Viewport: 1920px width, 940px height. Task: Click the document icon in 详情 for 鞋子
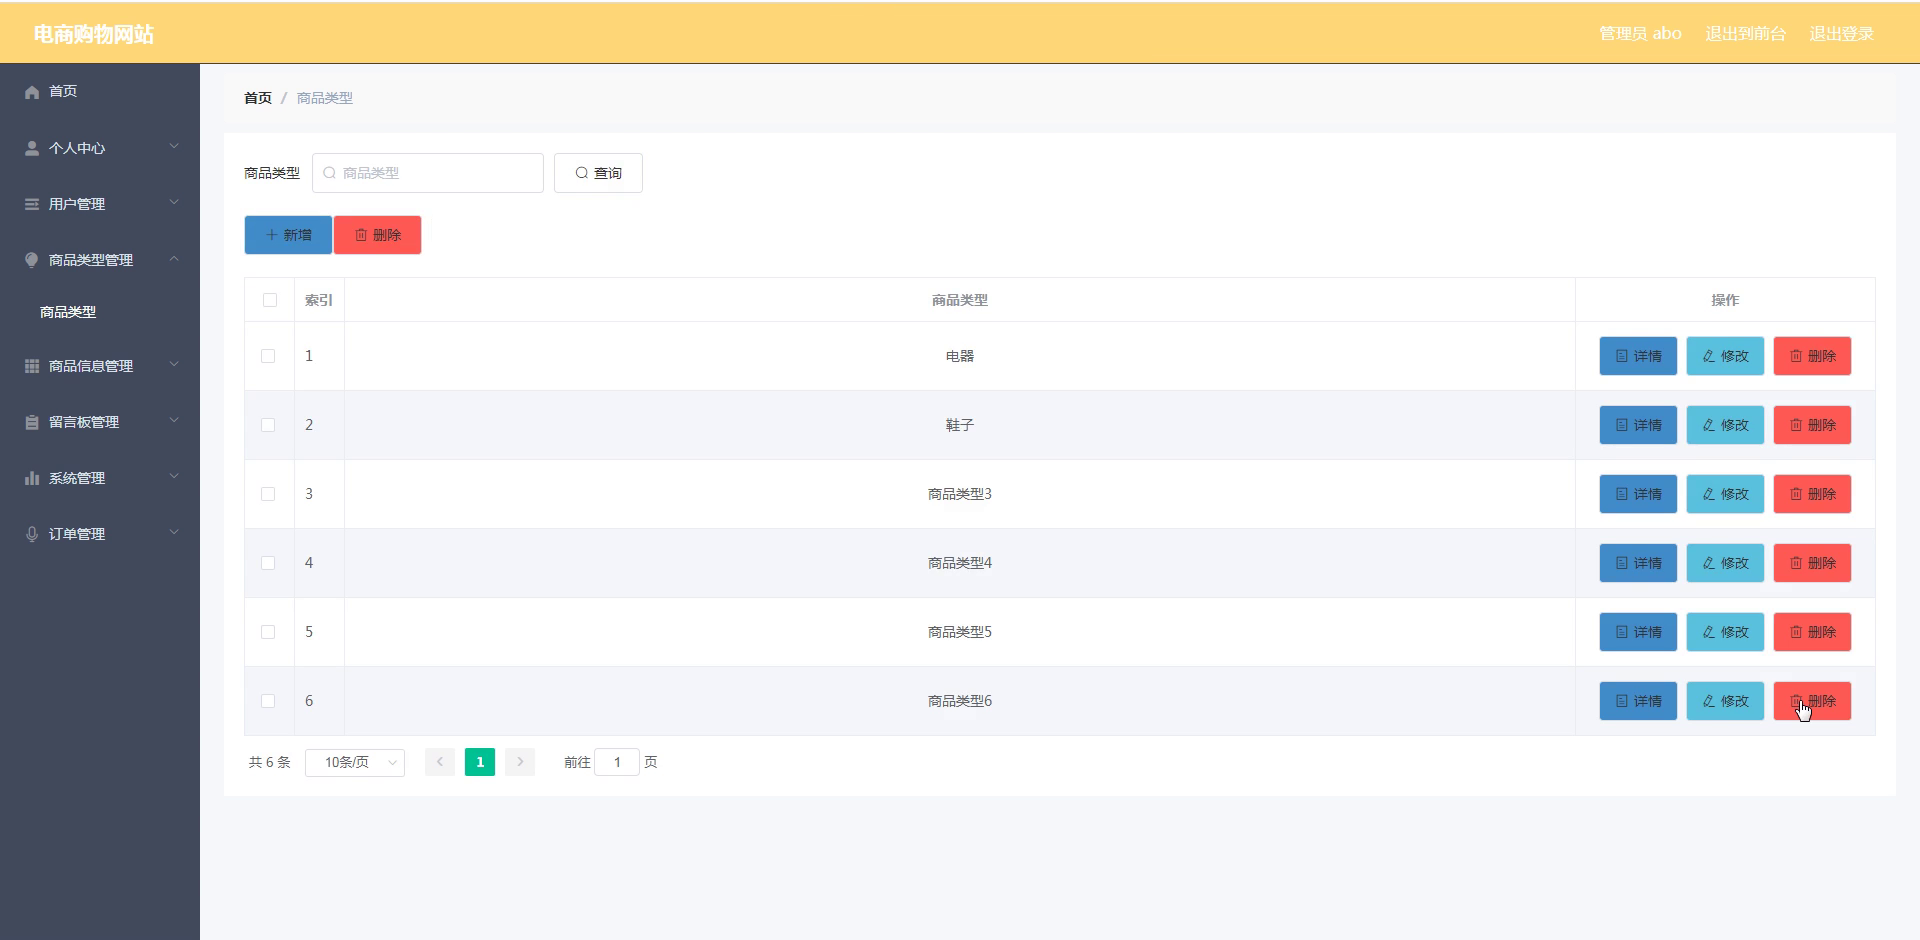coord(1622,425)
